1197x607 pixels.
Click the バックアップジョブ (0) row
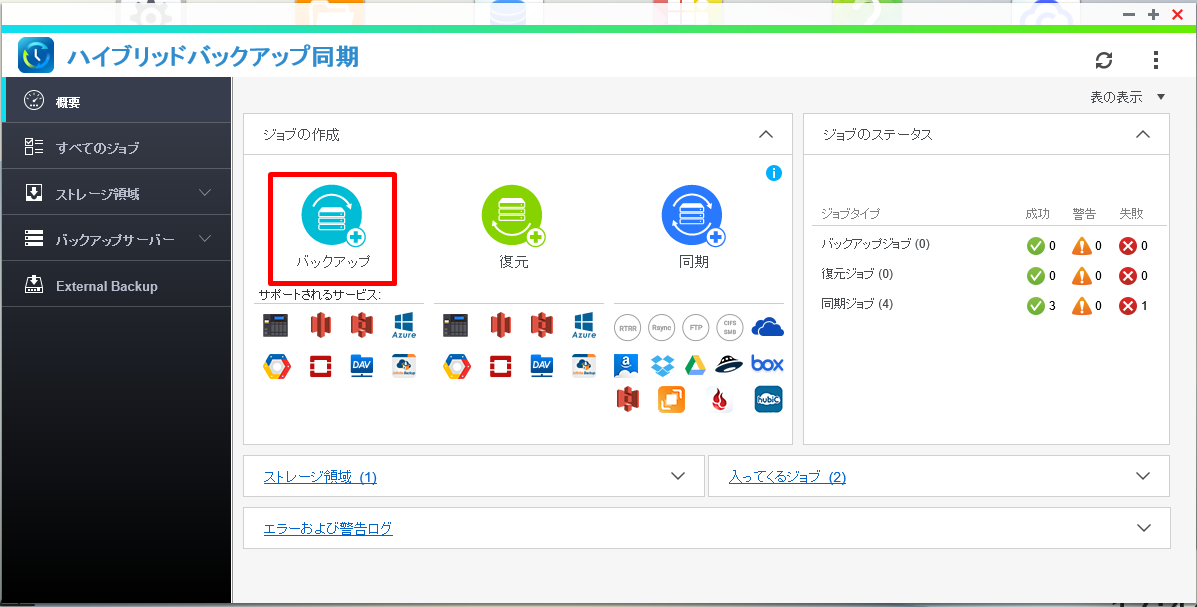pos(989,244)
